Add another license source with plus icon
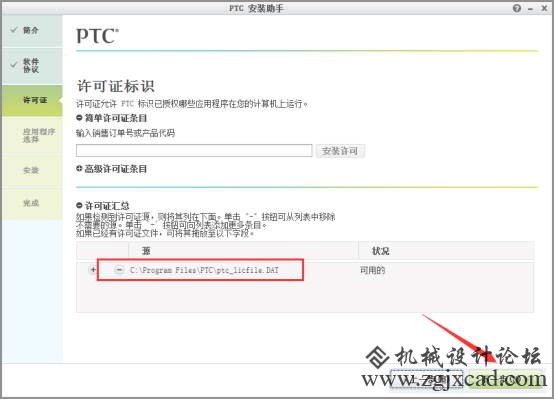Screen dimensions: 554x400 coord(93,270)
